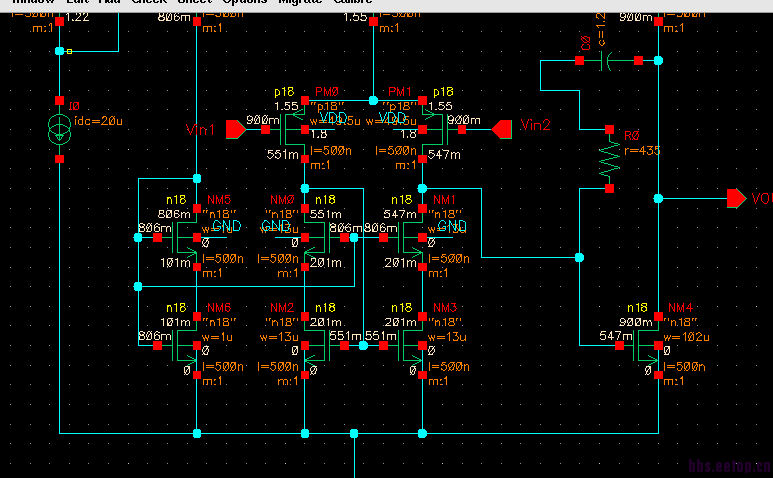Click the Vin2 input pin arrow
The width and height of the screenshot is (773, 478).
coord(502,127)
